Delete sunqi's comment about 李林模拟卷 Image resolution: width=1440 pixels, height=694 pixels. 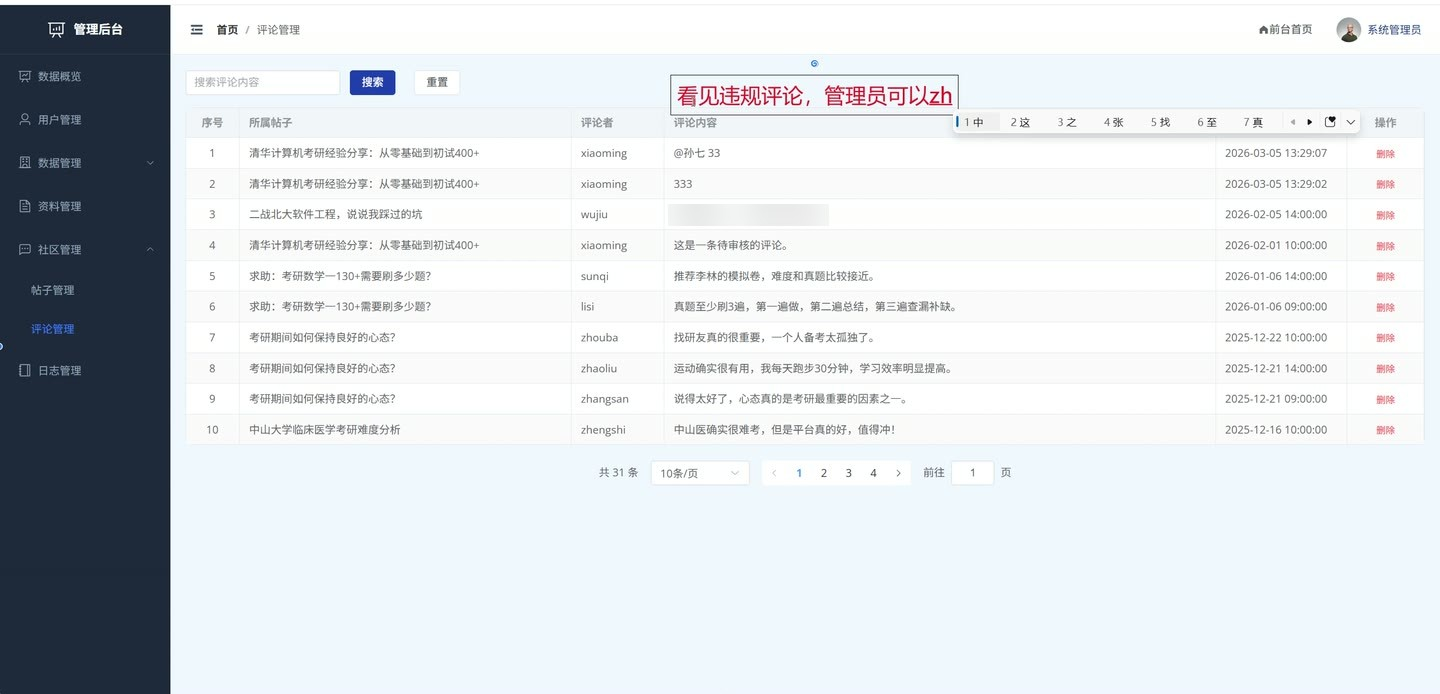point(1385,277)
